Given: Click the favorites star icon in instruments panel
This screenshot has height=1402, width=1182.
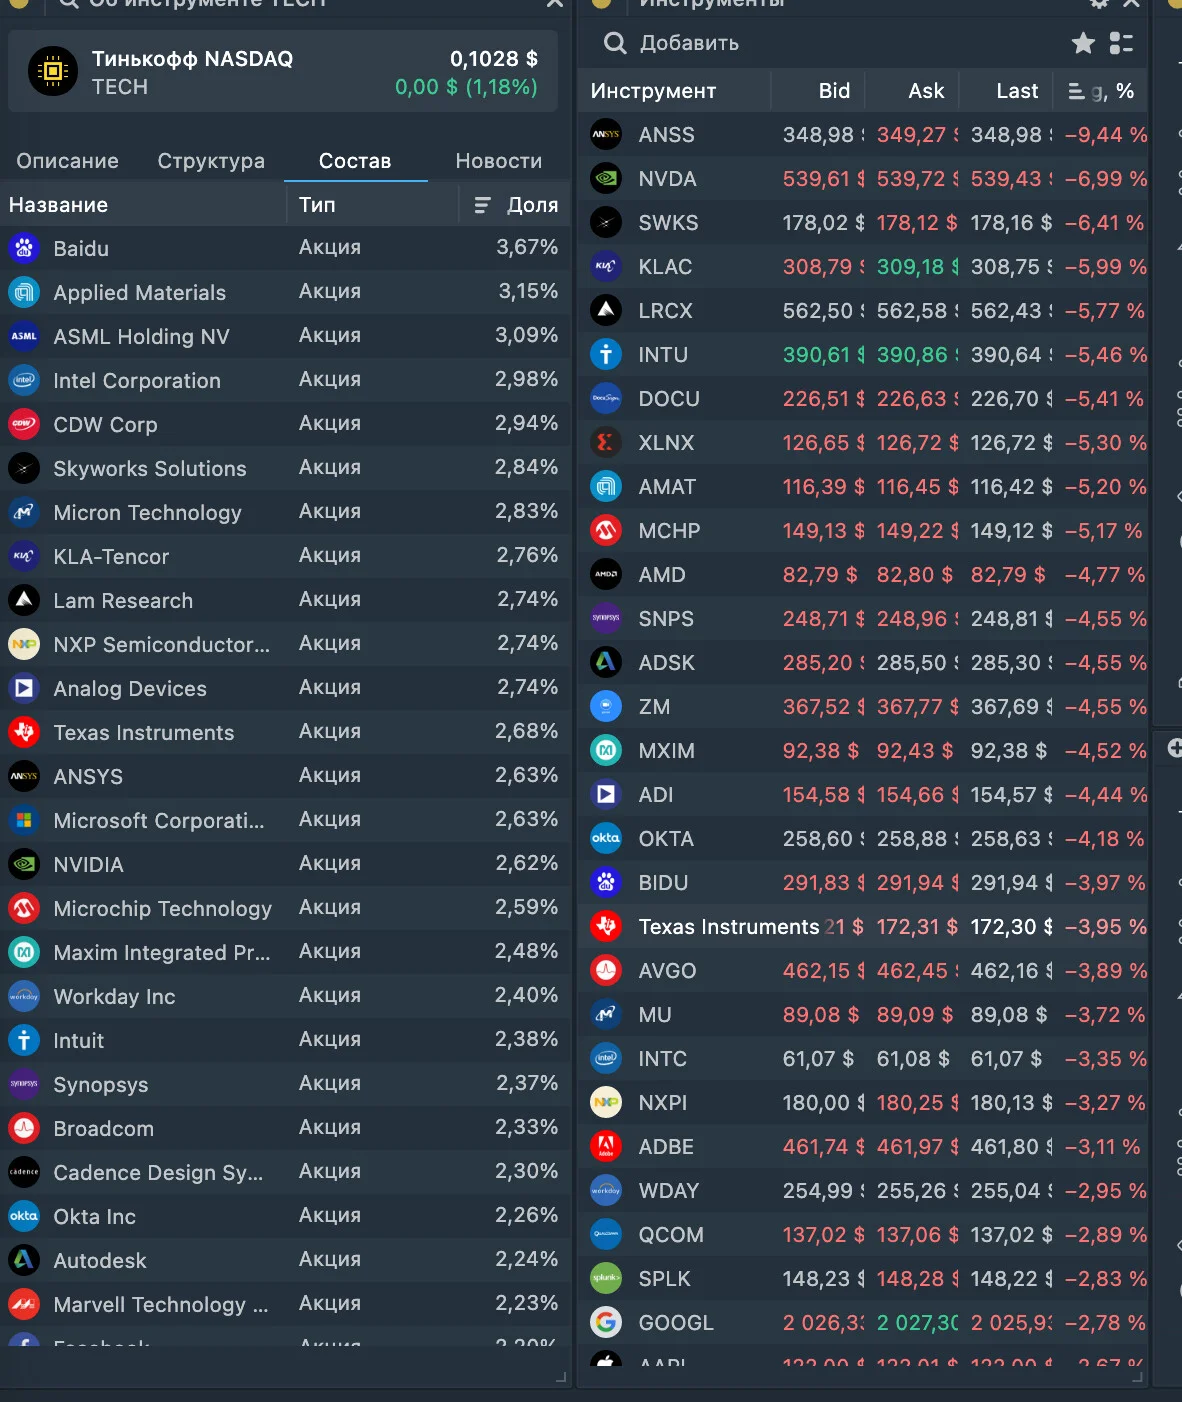Looking at the screenshot, I should (1083, 43).
